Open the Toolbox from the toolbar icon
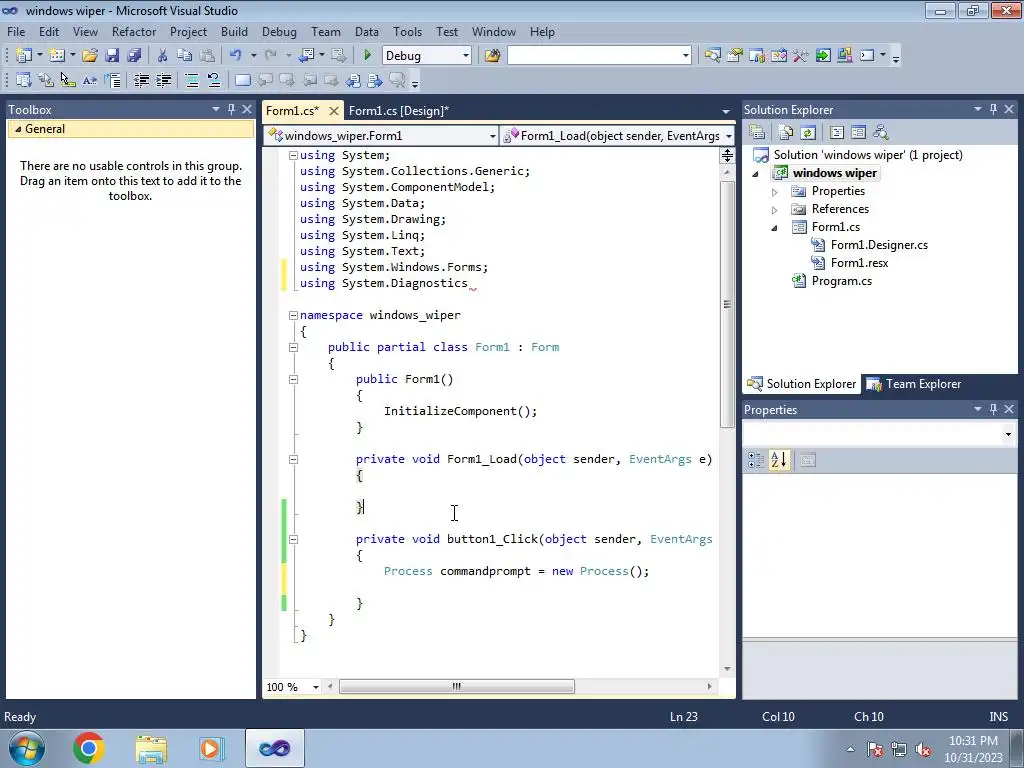 point(801,56)
